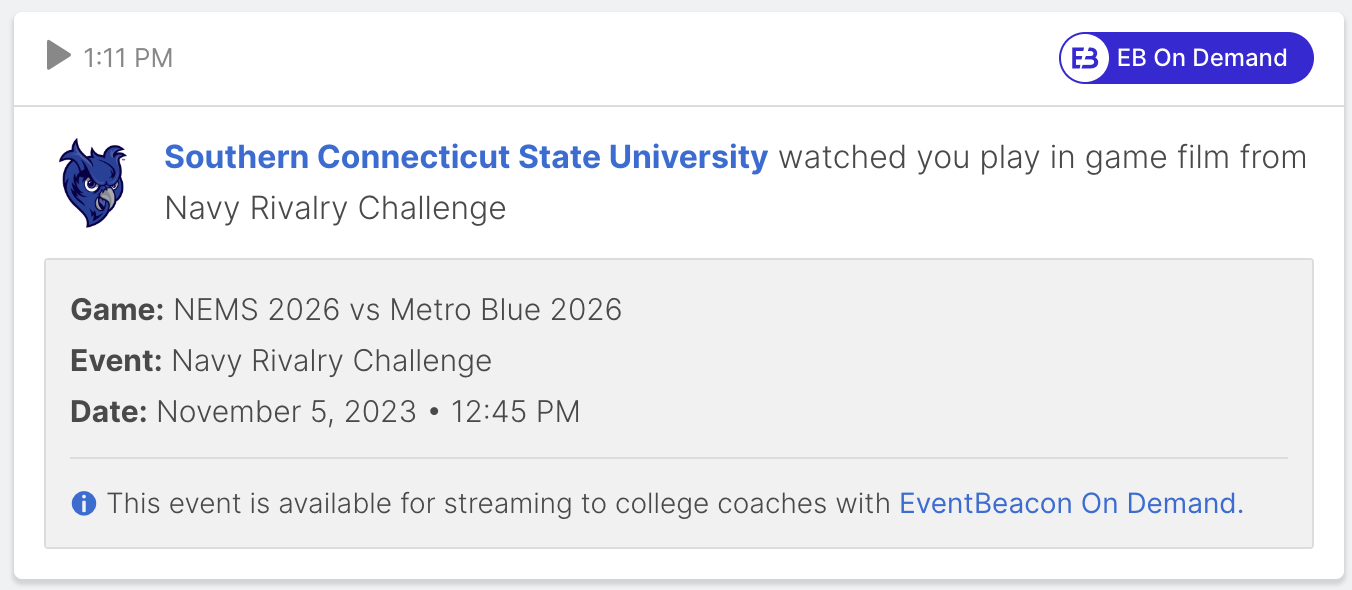Click Navy Rivalry Challenge in Event row
Image resolution: width=1352 pixels, height=590 pixels.
pyautogui.click(x=332, y=361)
